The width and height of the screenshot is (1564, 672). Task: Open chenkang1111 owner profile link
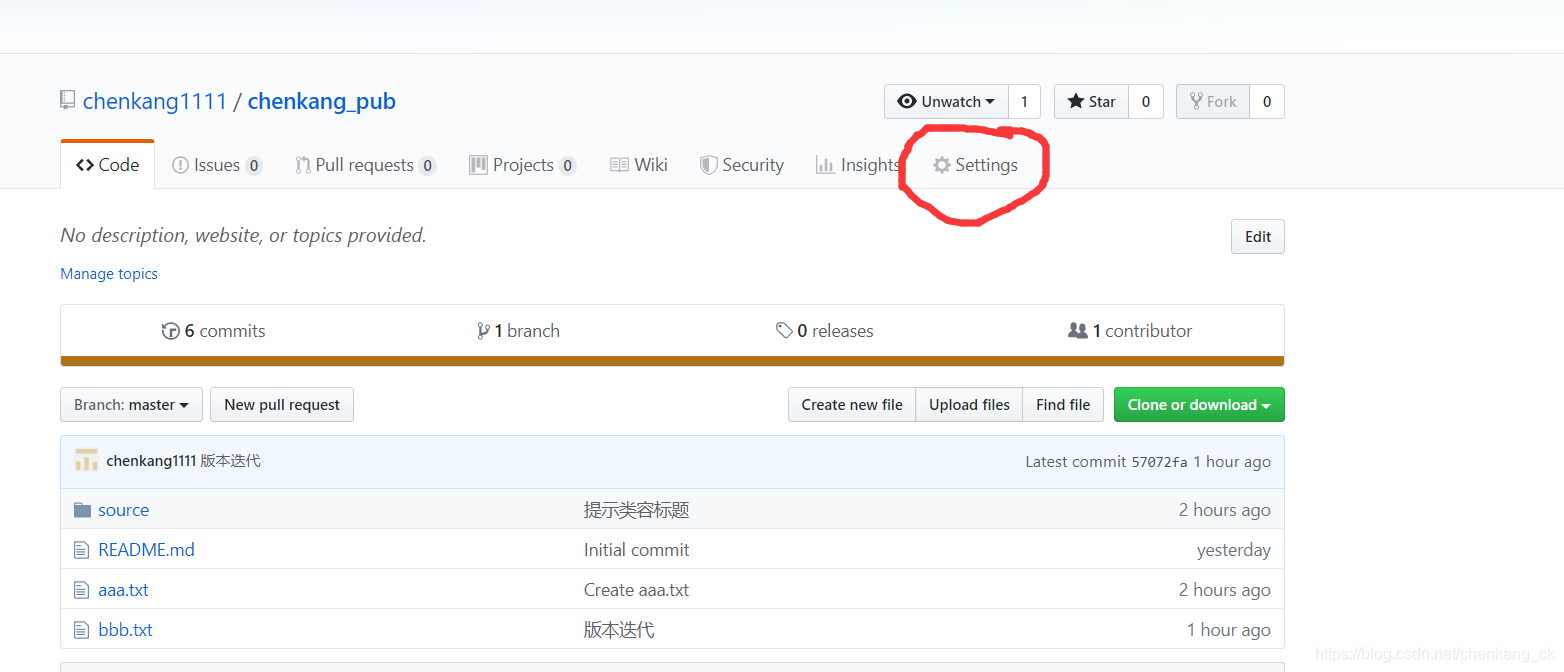coord(154,101)
